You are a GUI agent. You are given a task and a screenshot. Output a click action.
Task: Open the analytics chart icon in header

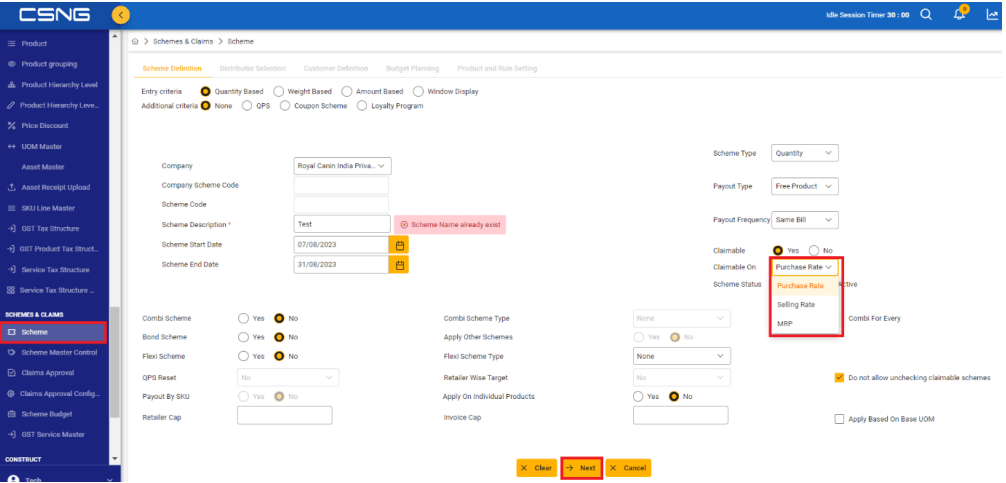pyautogui.click(x=992, y=15)
